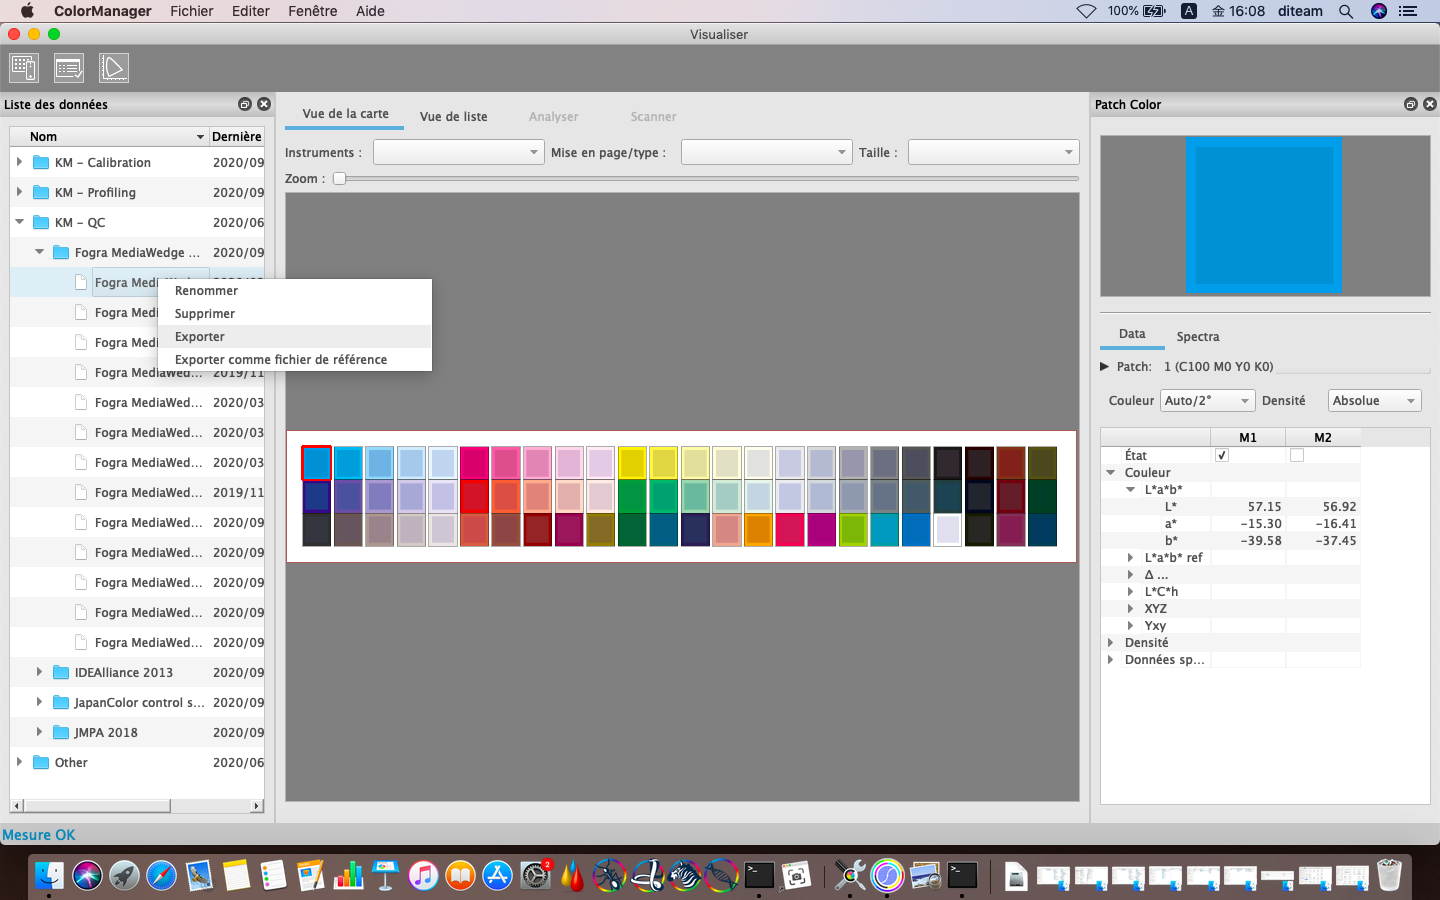Open the Fichier menu
Image resolution: width=1440 pixels, height=900 pixels.
[x=191, y=11]
